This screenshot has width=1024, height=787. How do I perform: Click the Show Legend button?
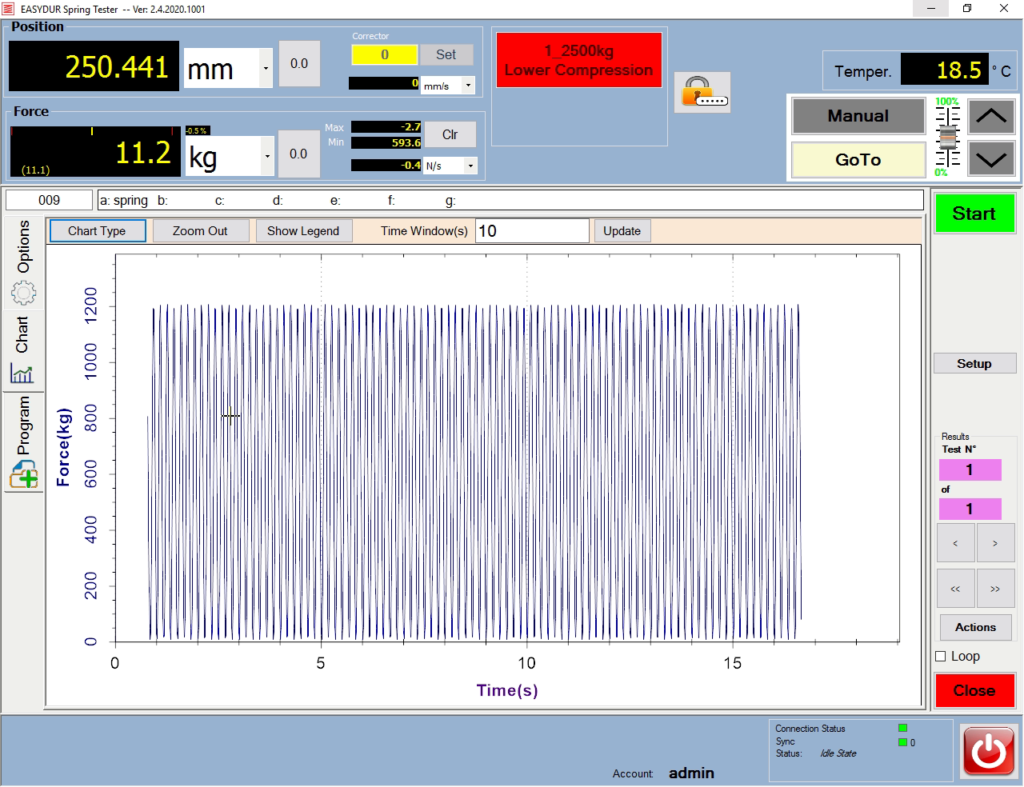304,231
